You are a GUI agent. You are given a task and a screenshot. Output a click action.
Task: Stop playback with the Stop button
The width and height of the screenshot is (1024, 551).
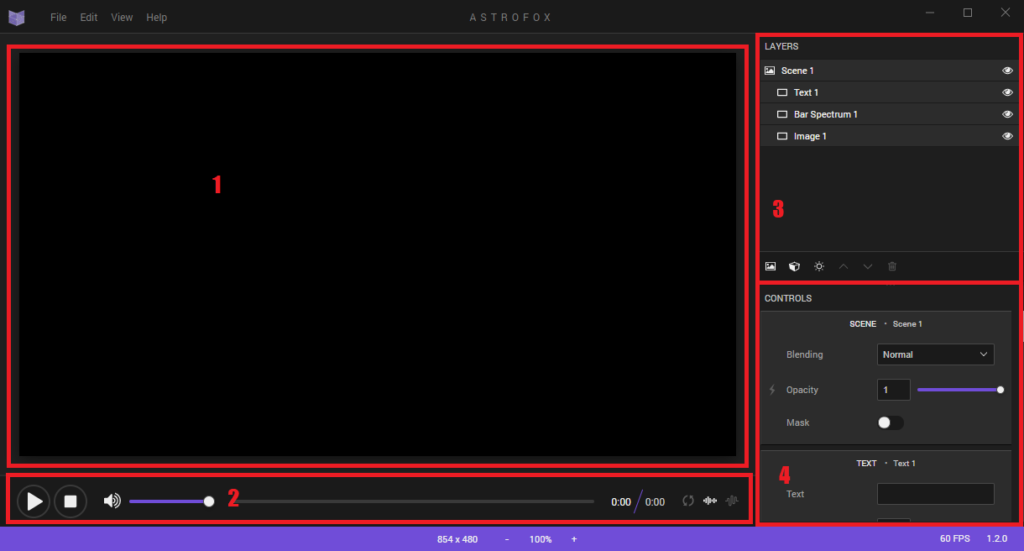click(71, 501)
